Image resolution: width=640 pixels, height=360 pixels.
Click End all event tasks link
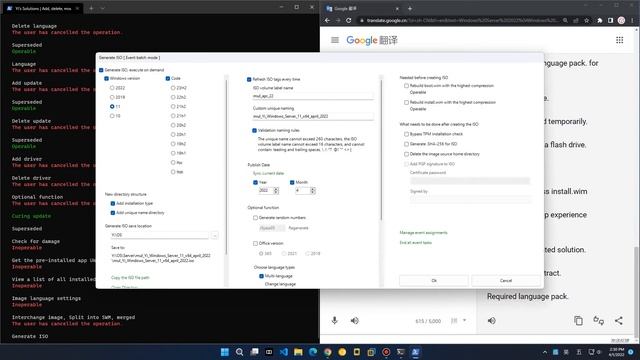click(416, 243)
